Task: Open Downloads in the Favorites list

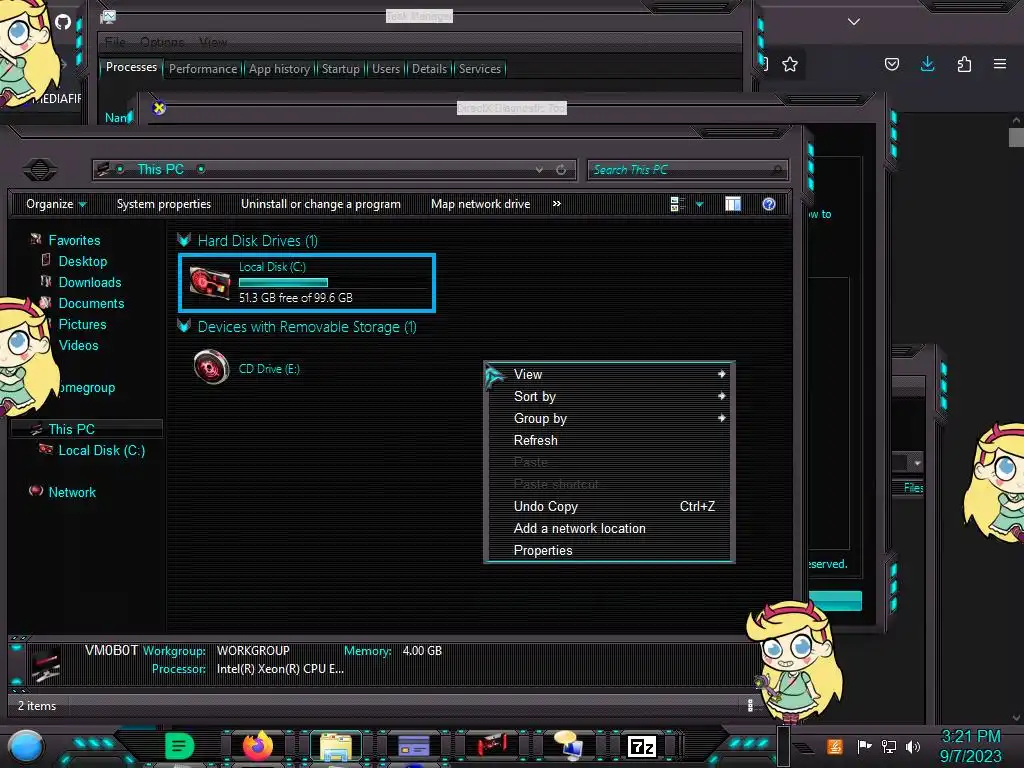Action: pyautogui.click(x=90, y=282)
